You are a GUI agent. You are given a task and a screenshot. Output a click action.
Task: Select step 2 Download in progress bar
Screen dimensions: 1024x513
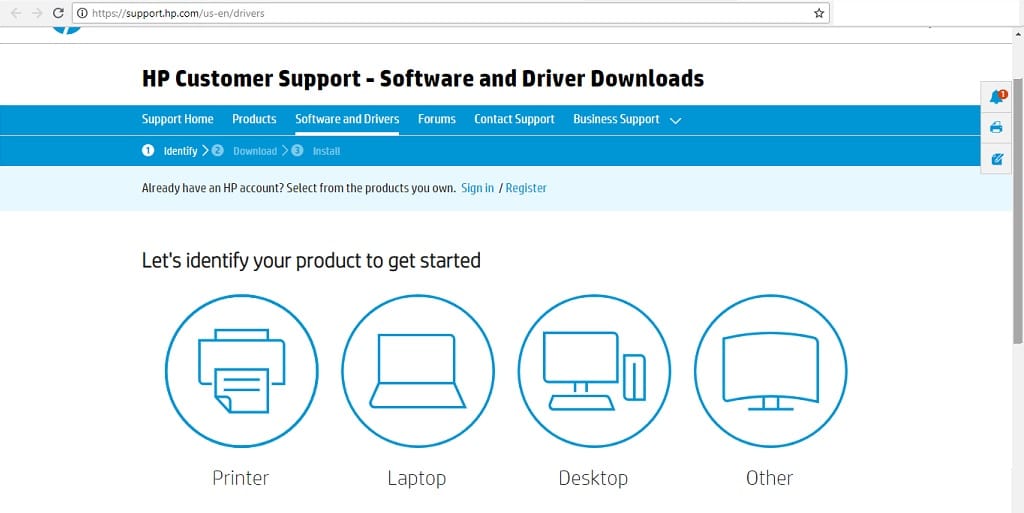(x=245, y=151)
